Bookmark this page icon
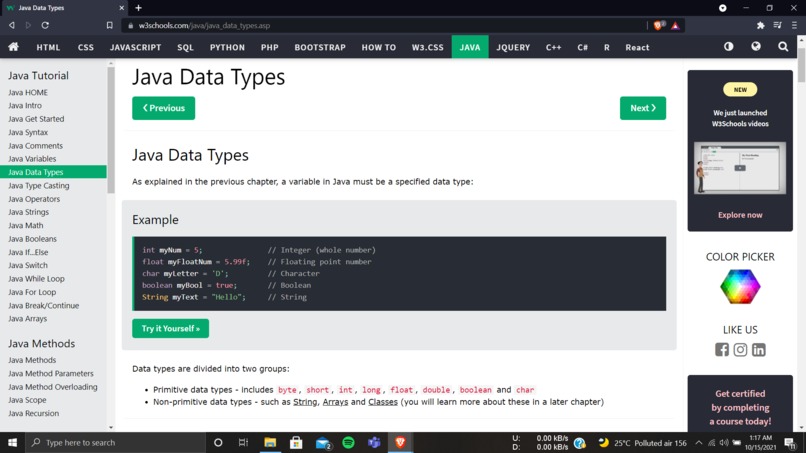The image size is (806, 453). pos(109,25)
